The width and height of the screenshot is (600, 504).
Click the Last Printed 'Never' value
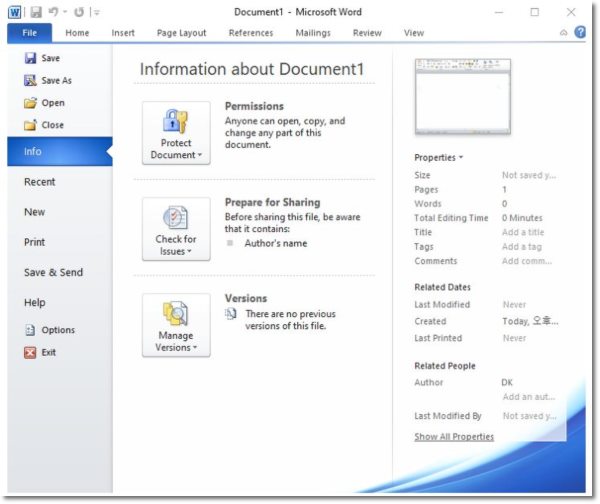[514, 338]
